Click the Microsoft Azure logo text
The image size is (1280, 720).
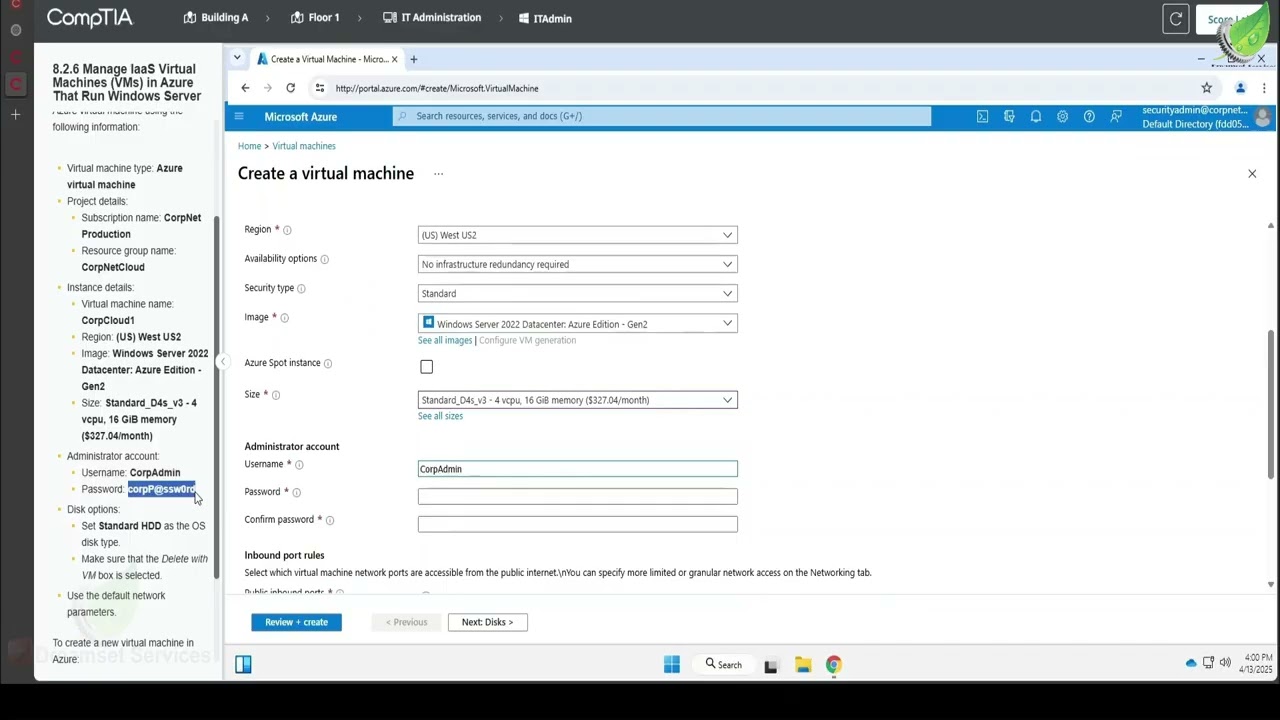tap(300, 117)
